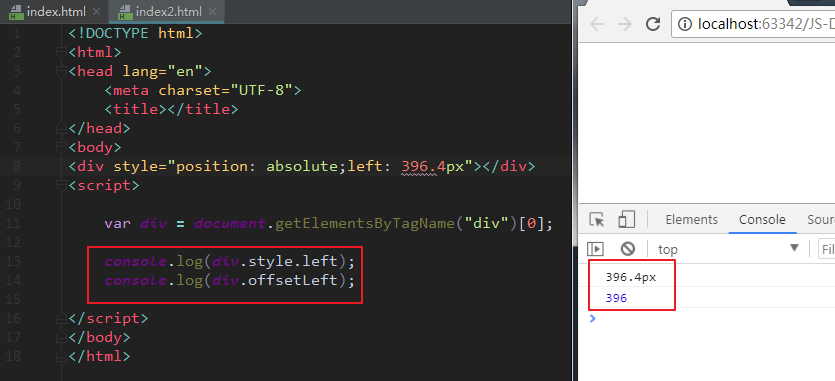The height and width of the screenshot is (381, 835).
Task: Open the Elements panel in DevTools
Action: pos(691,220)
